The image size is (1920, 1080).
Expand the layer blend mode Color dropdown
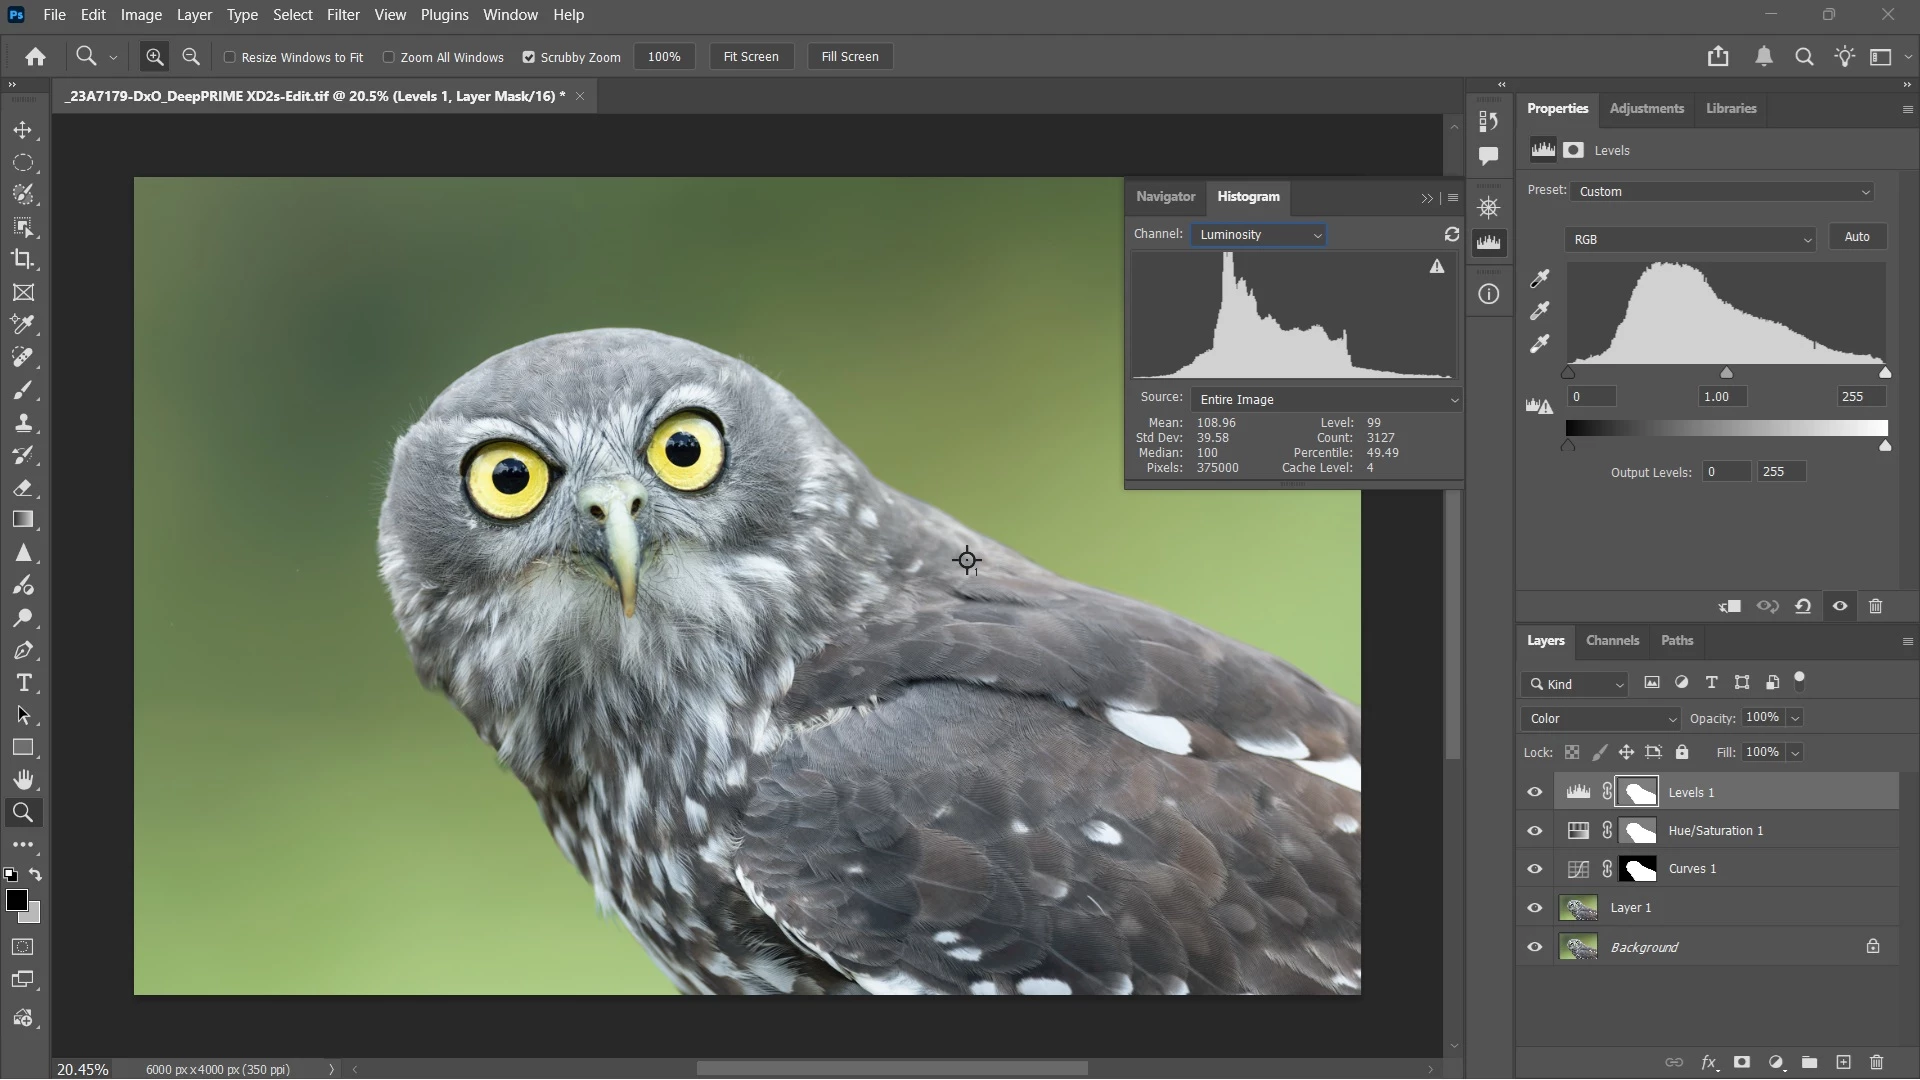coord(1601,719)
